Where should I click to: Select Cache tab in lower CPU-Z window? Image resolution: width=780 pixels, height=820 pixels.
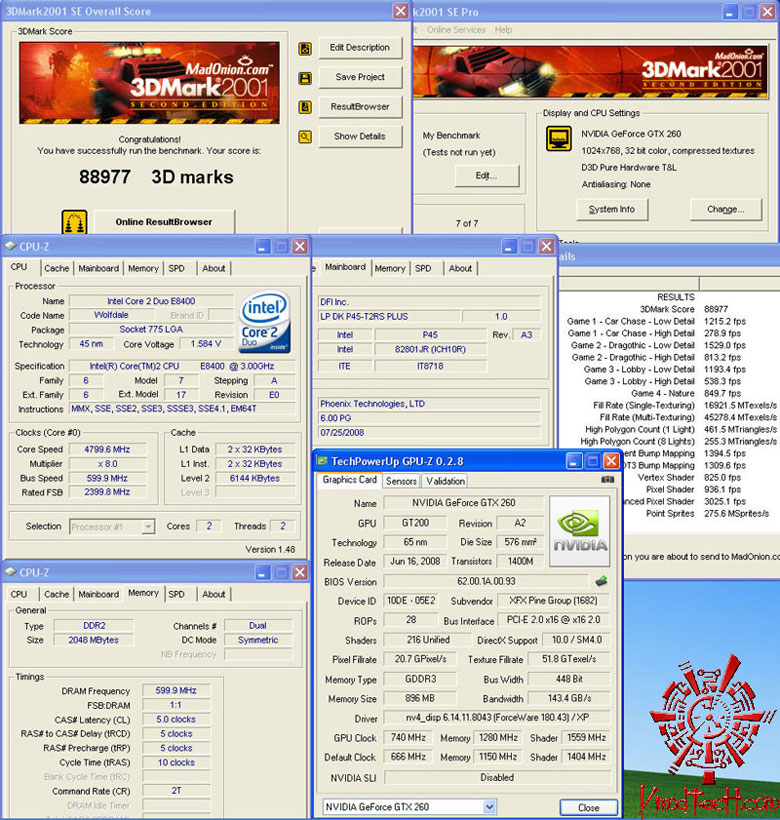pyautogui.click(x=56, y=595)
